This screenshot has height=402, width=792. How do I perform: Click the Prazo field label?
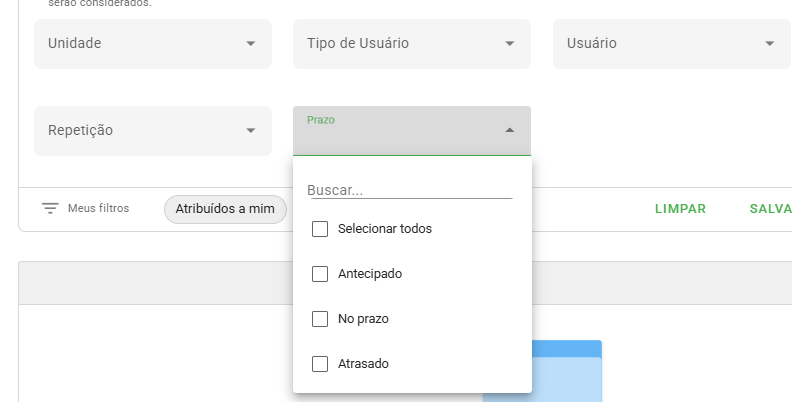point(321,120)
